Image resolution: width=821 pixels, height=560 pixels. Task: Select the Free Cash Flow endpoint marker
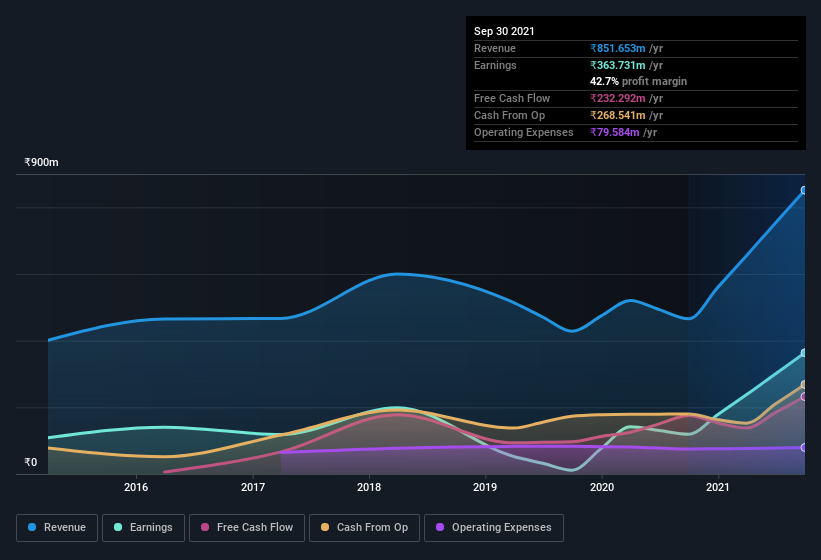[804, 397]
